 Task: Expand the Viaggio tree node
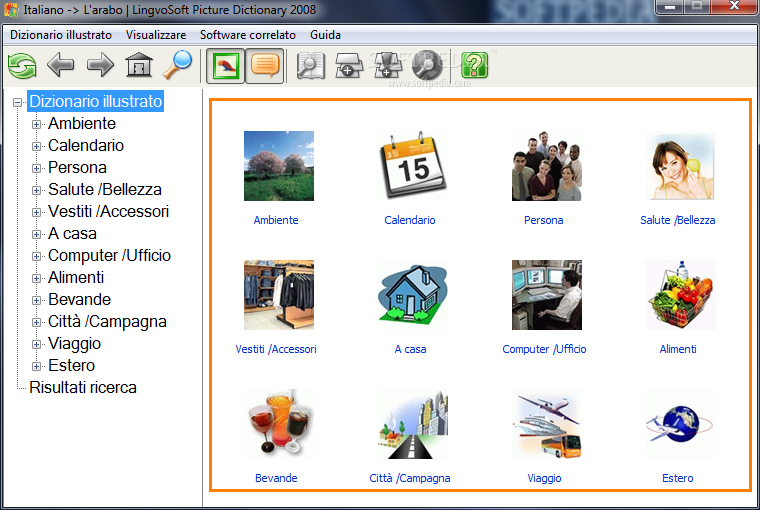[36, 344]
